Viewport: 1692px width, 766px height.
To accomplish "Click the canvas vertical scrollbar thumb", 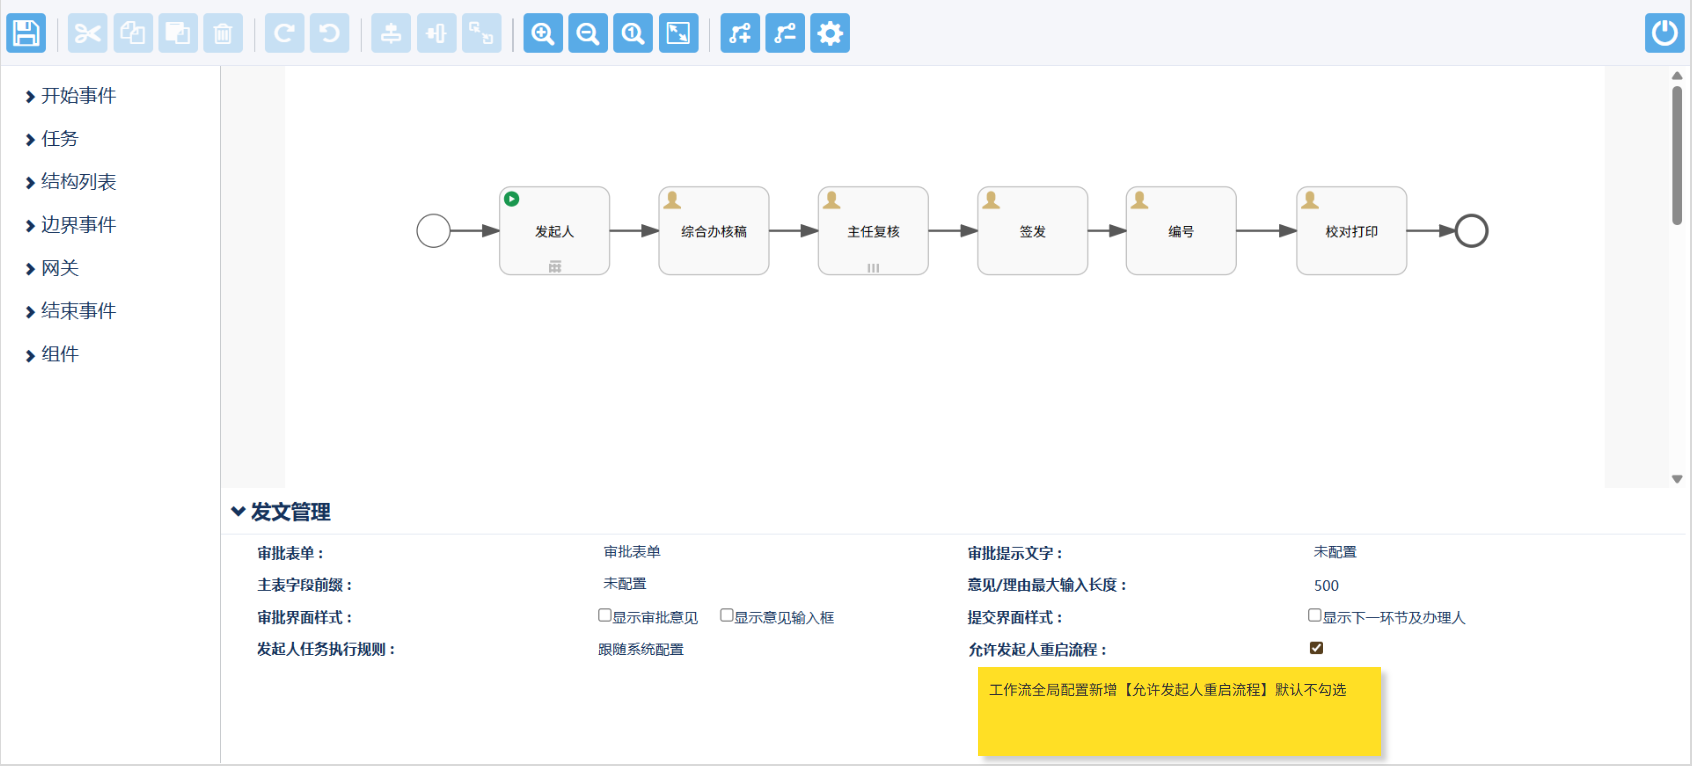I will pyautogui.click(x=1677, y=155).
